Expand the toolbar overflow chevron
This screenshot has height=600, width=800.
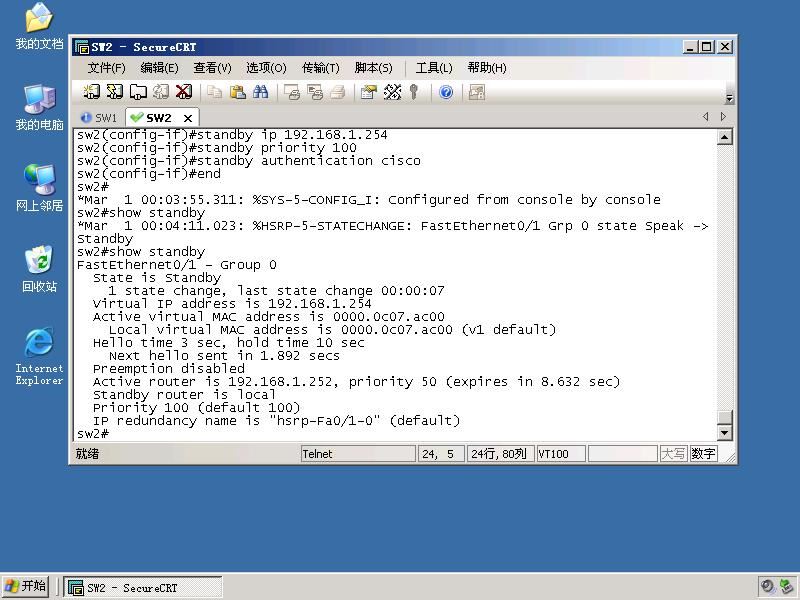click(729, 98)
